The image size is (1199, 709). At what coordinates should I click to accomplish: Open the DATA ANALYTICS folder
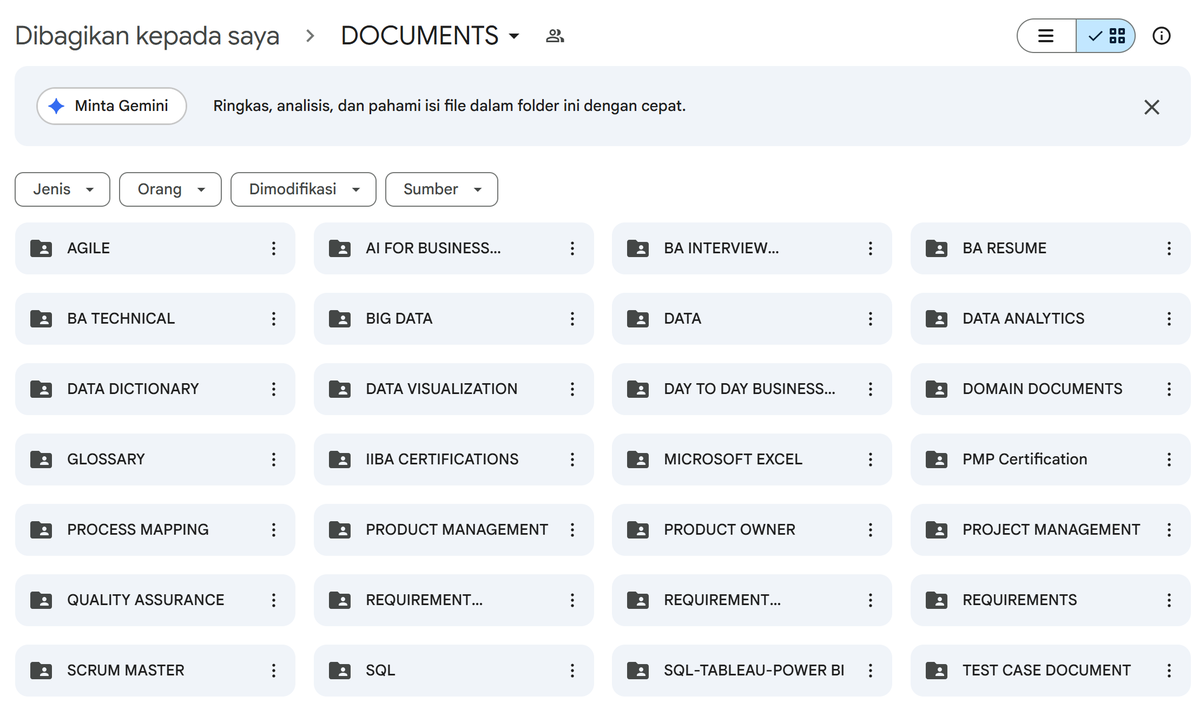(x=1050, y=319)
